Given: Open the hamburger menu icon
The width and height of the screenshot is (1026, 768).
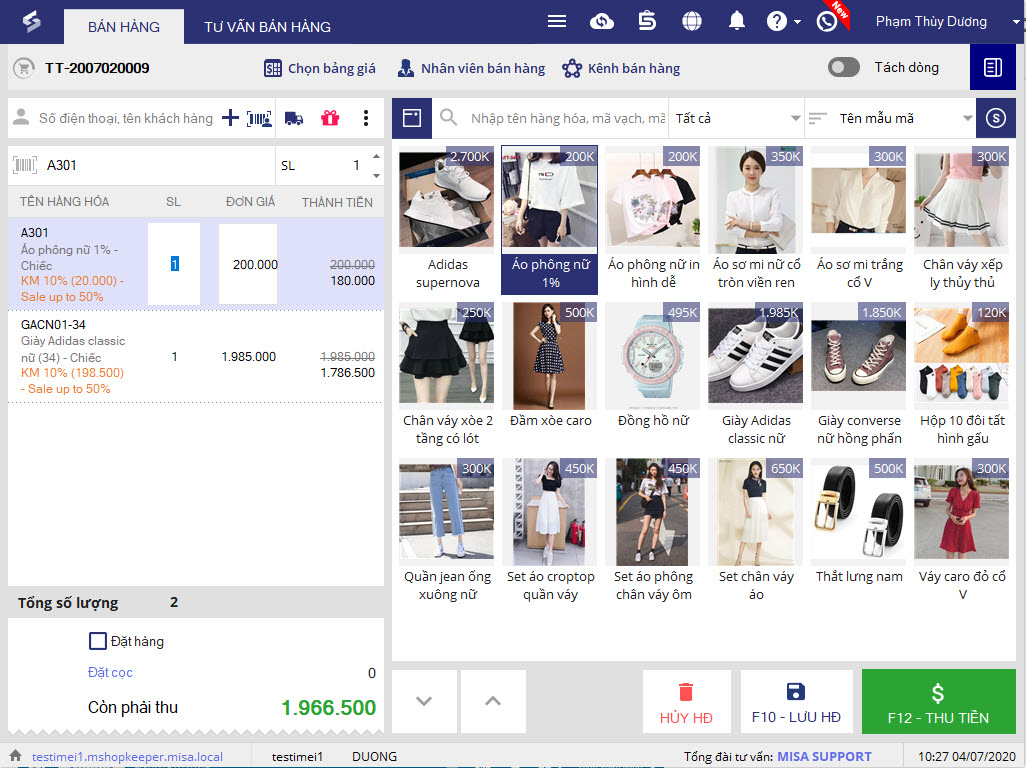Looking at the screenshot, I should coord(557,22).
